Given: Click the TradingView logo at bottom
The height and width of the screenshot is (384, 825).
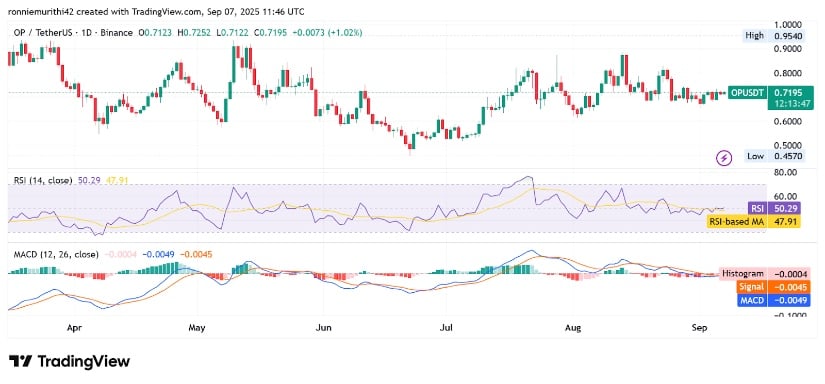Looking at the screenshot, I should coord(69,361).
